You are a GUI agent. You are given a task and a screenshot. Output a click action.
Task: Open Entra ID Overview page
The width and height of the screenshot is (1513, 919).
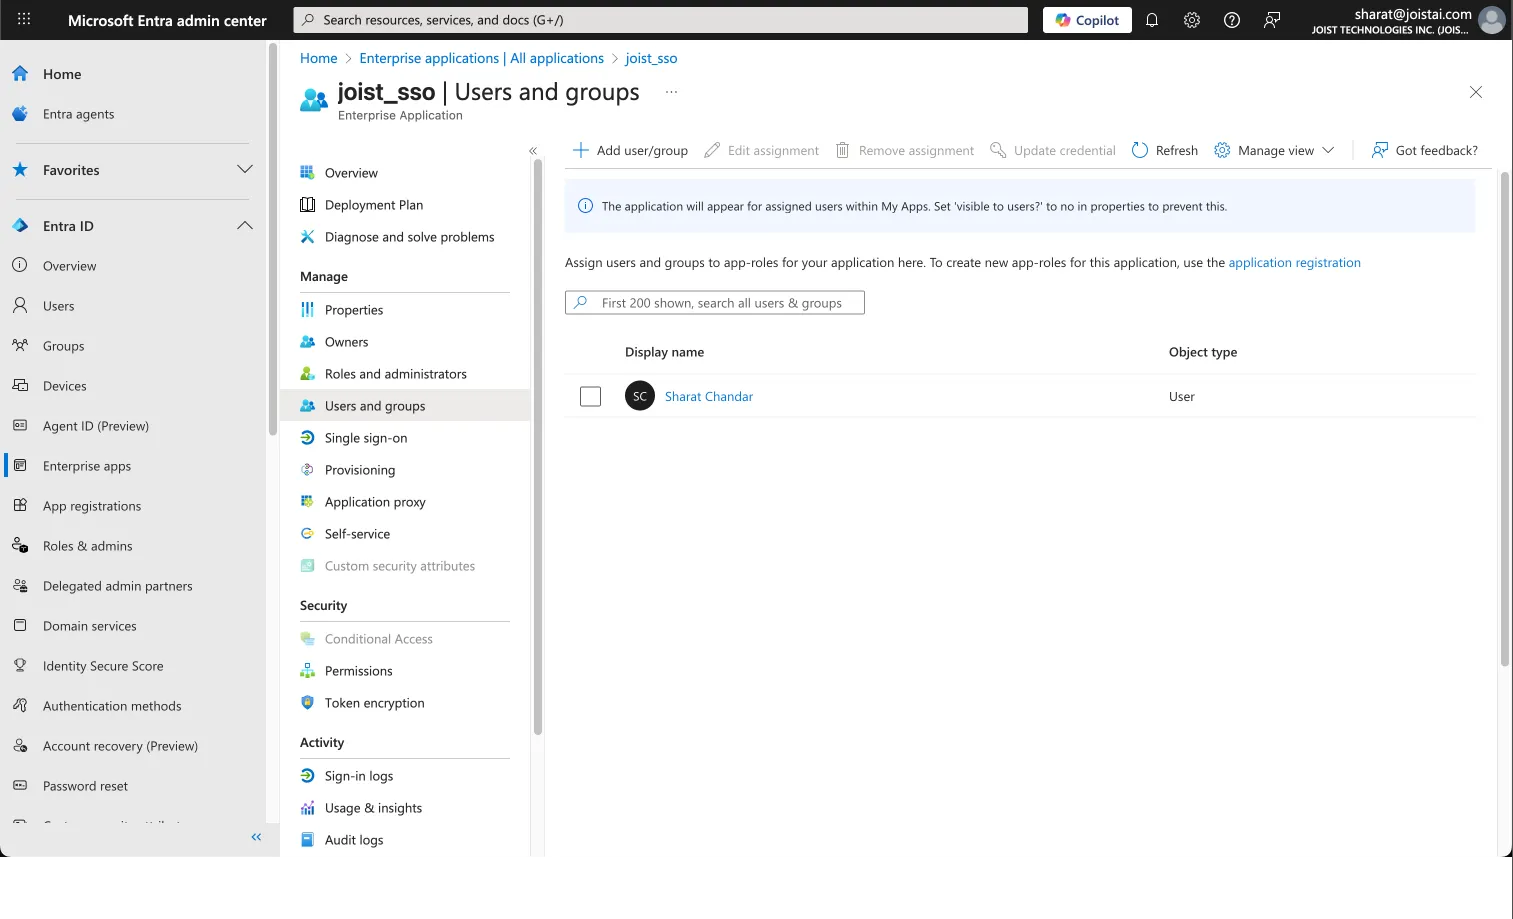[x=69, y=266]
